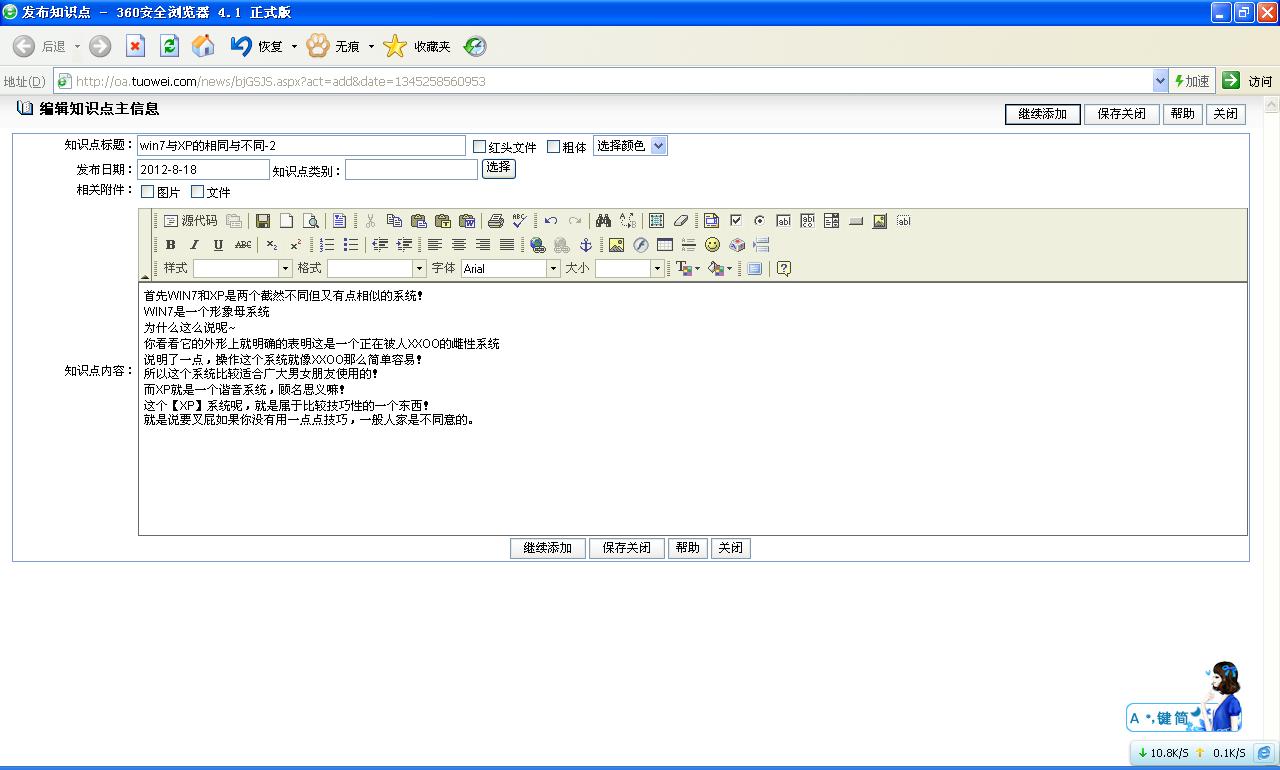Enable the 红头文件 checkbox
The height and width of the screenshot is (770, 1280).
coord(480,147)
